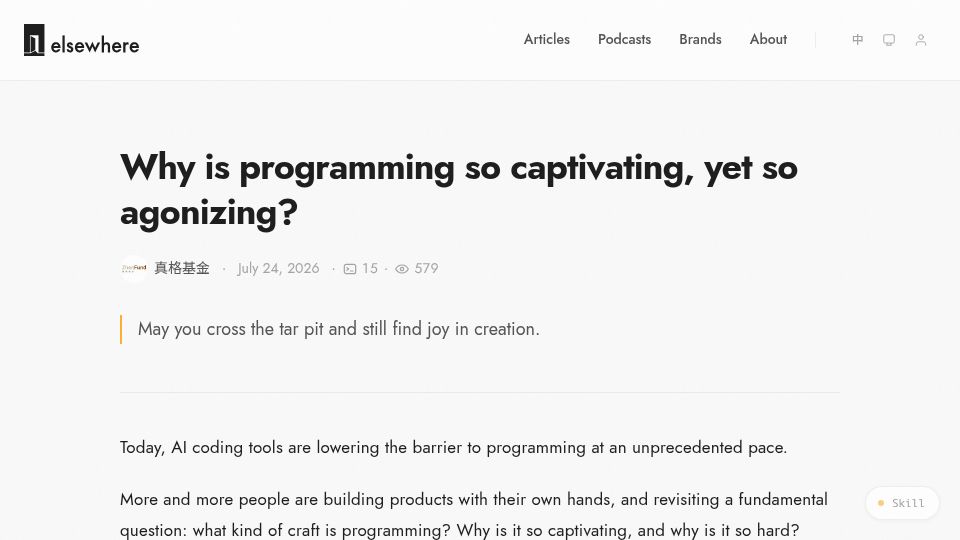Click paragraph starting "Today, AI coding tools"
Screen dimensions: 960x540
click(x=454, y=448)
